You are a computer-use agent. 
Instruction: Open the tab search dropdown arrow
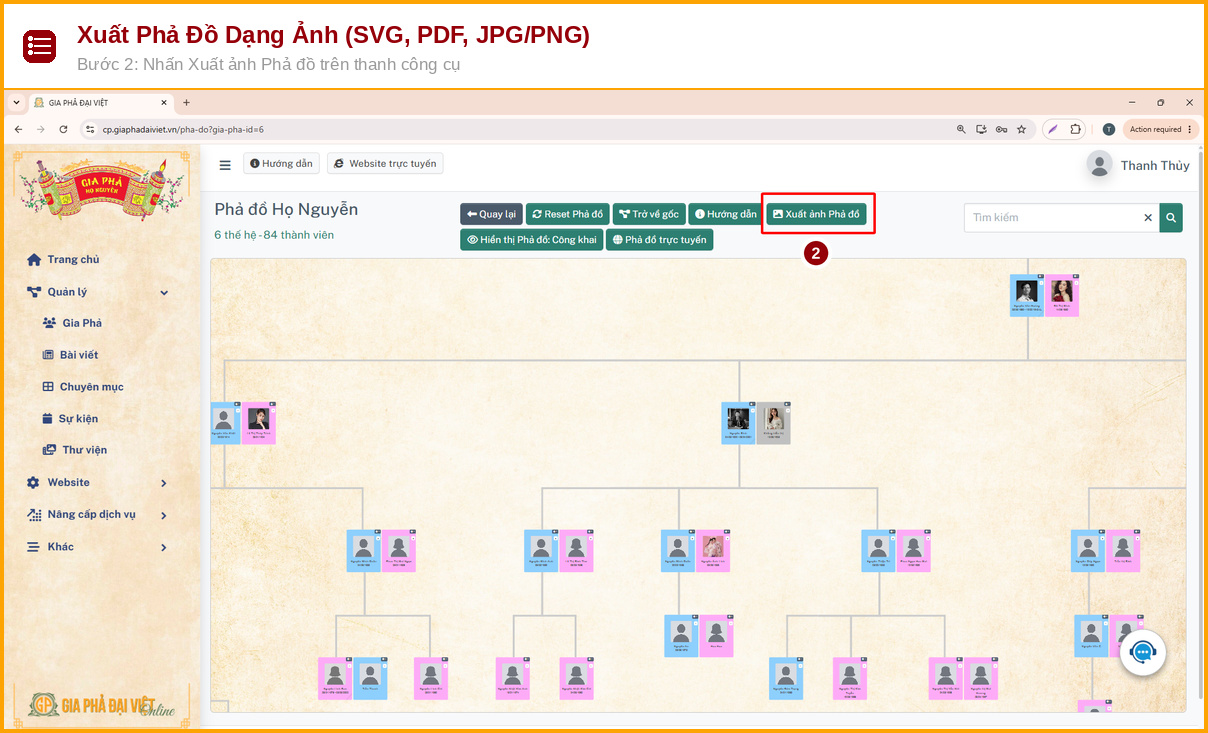coord(16,102)
